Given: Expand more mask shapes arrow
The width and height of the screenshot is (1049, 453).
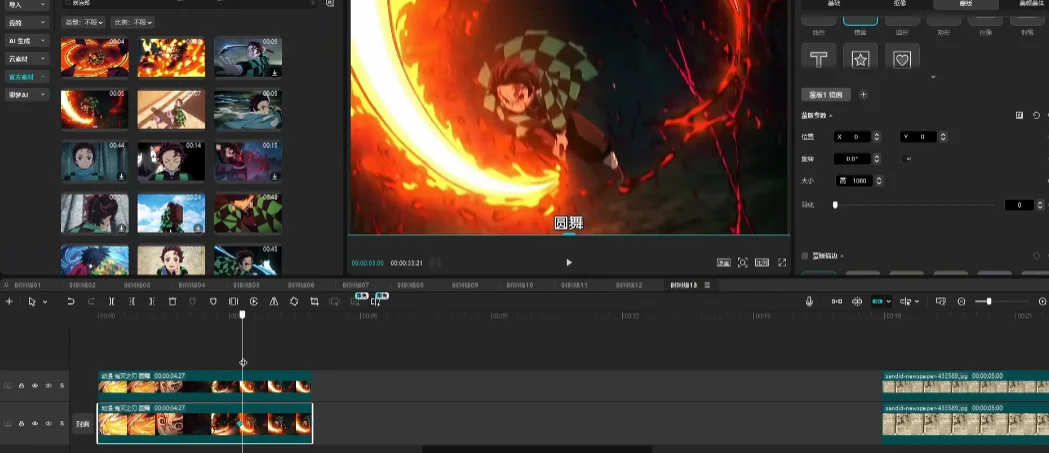Looking at the screenshot, I should (x=933, y=78).
